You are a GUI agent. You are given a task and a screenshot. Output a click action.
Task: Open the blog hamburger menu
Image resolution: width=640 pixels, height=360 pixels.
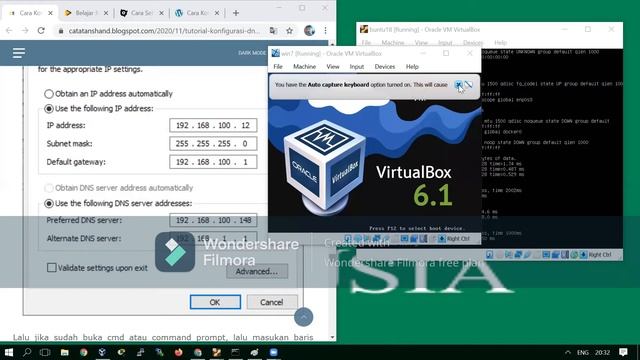(19, 53)
